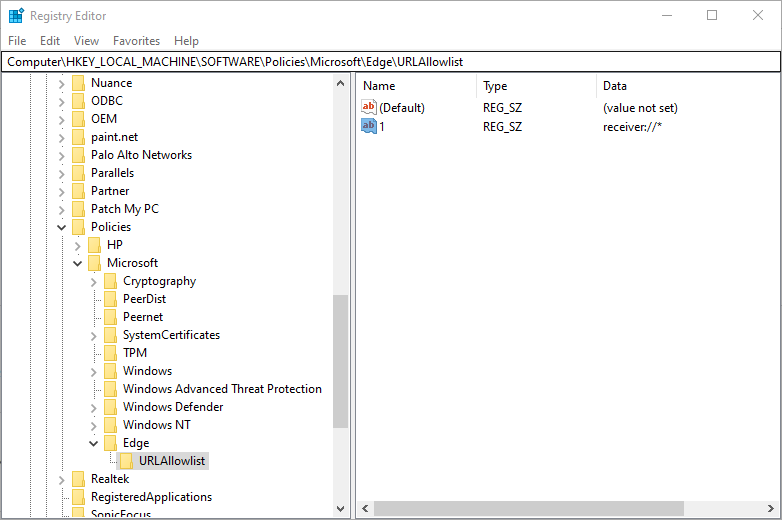The height and width of the screenshot is (520, 782).
Task: Click the paint.net folder icon
Action: tap(78, 137)
